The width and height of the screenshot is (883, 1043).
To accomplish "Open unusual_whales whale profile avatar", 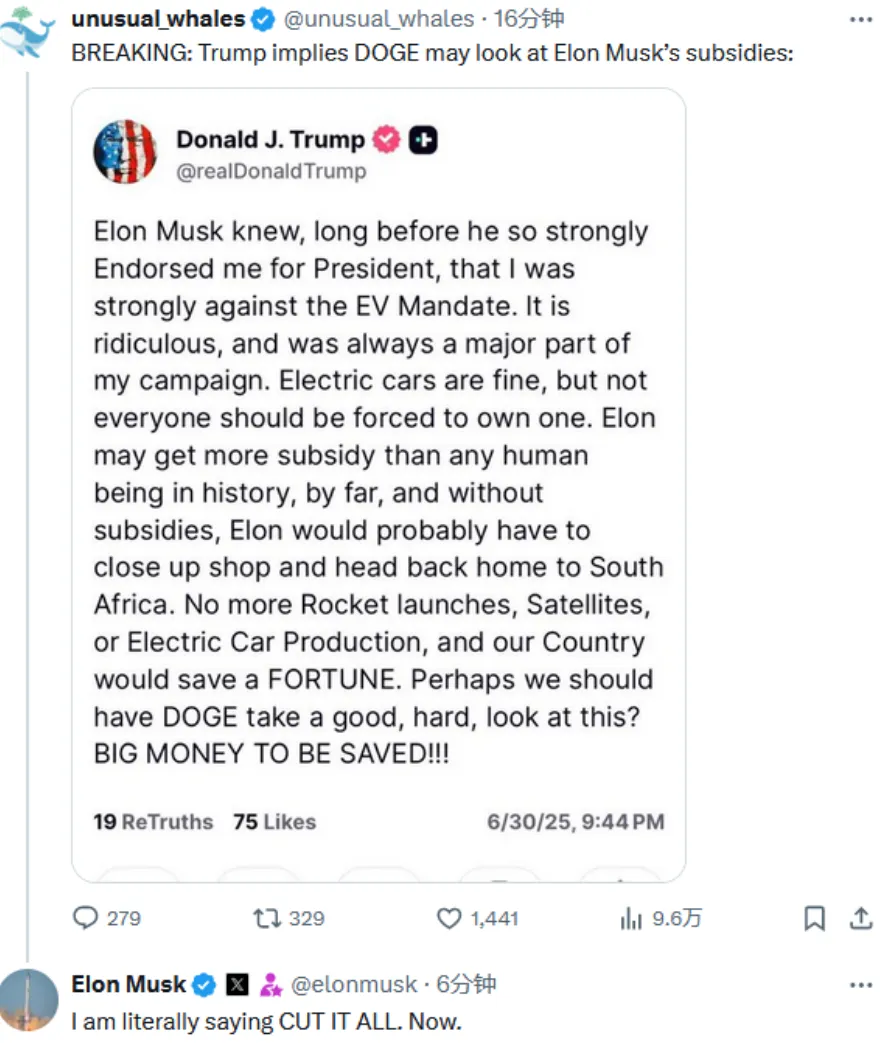I will (27, 32).
